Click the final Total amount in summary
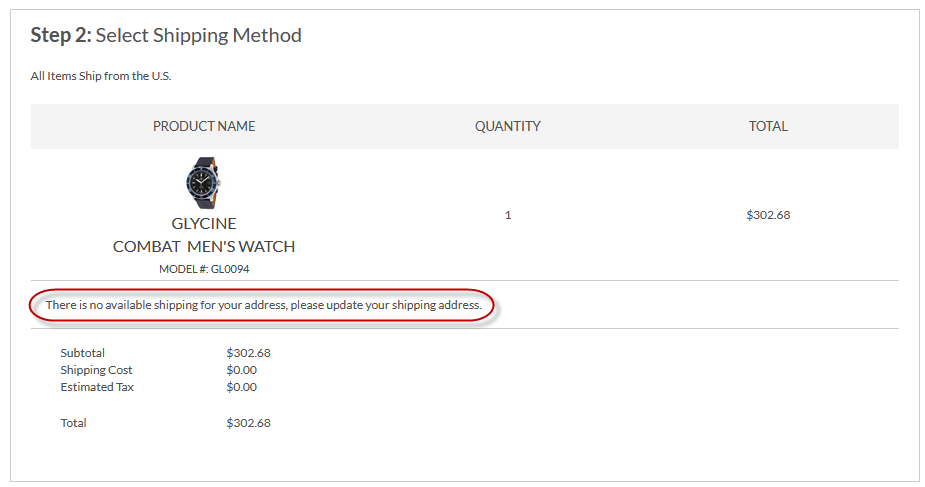925x487 pixels. [x=248, y=423]
